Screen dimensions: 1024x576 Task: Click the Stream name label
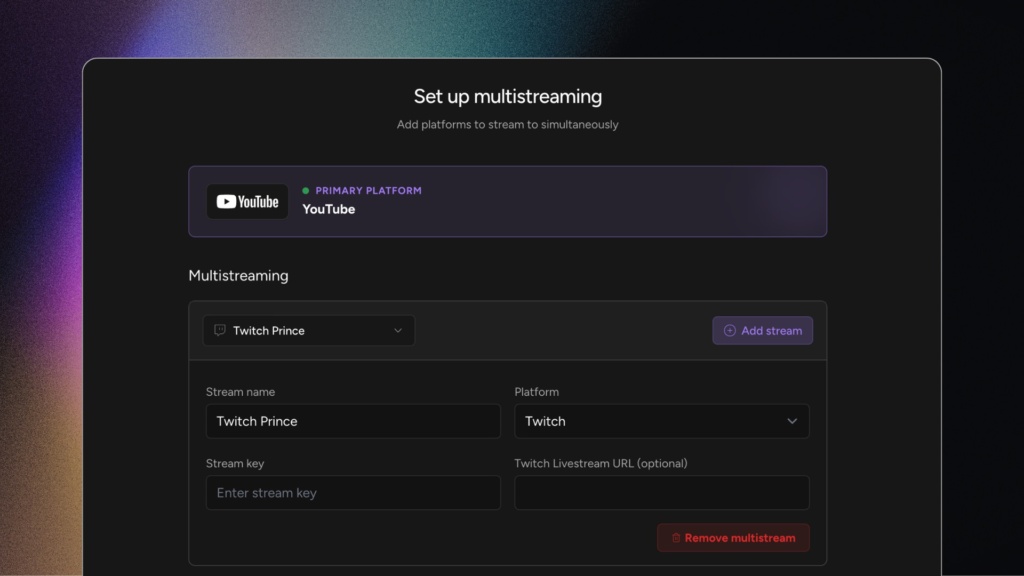240,392
